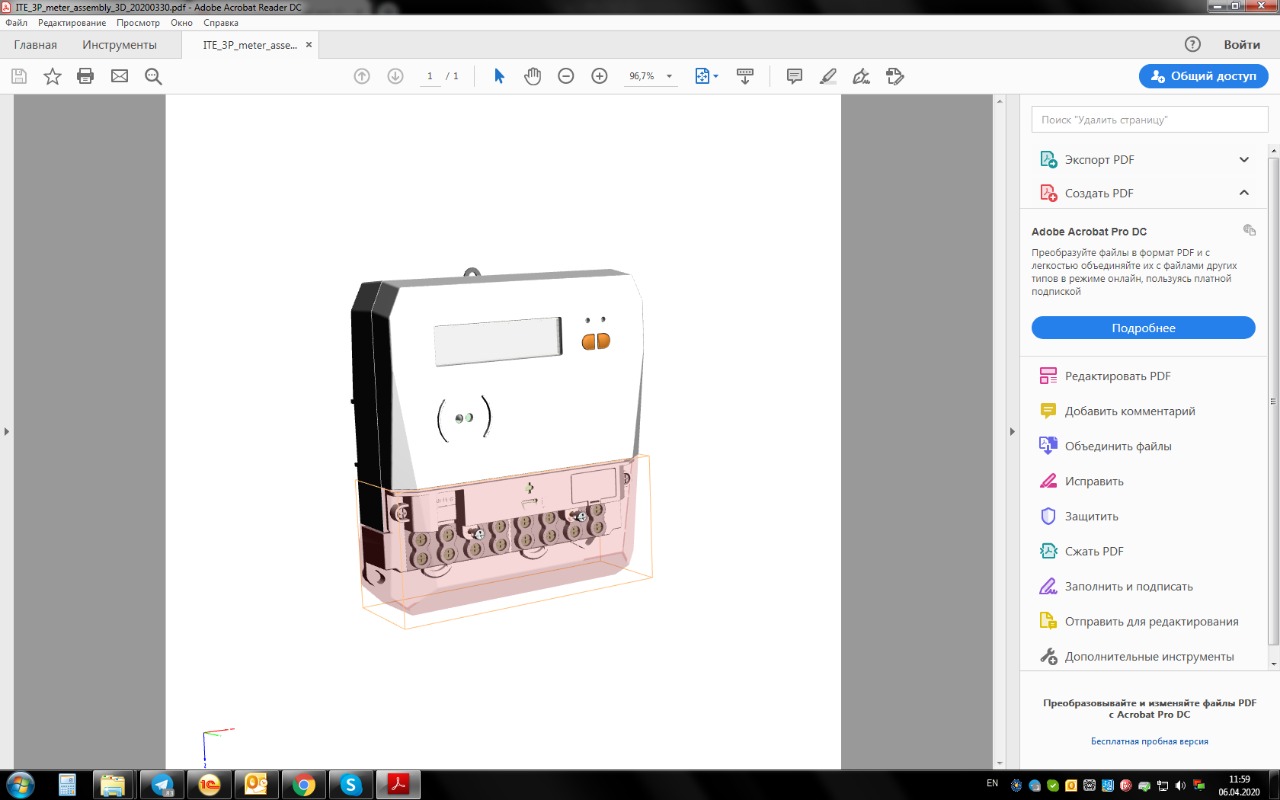Image resolution: width=1280 pixels, height=800 pixels.
Task: Open Бесплатная пробная версия link
Action: coord(1149,741)
